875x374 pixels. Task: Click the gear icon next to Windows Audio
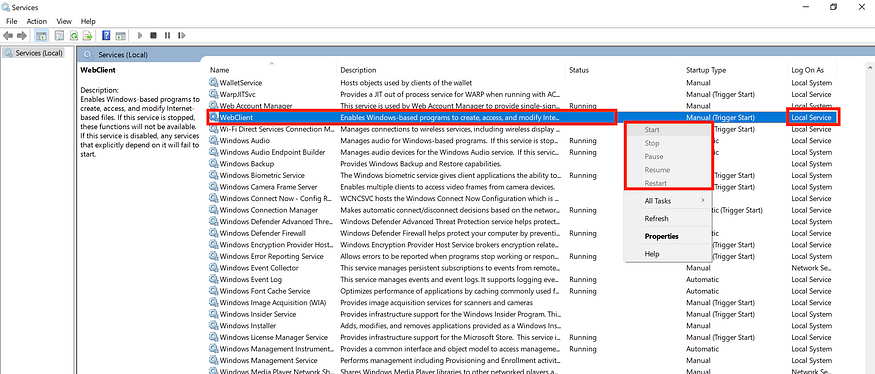[x=214, y=141]
